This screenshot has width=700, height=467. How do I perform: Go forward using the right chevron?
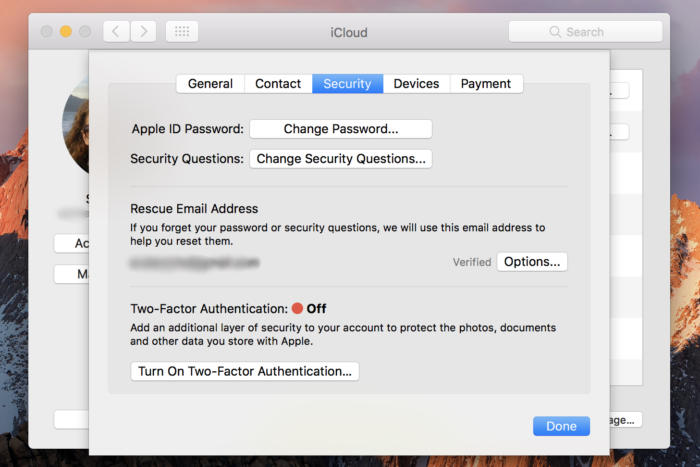tap(143, 32)
